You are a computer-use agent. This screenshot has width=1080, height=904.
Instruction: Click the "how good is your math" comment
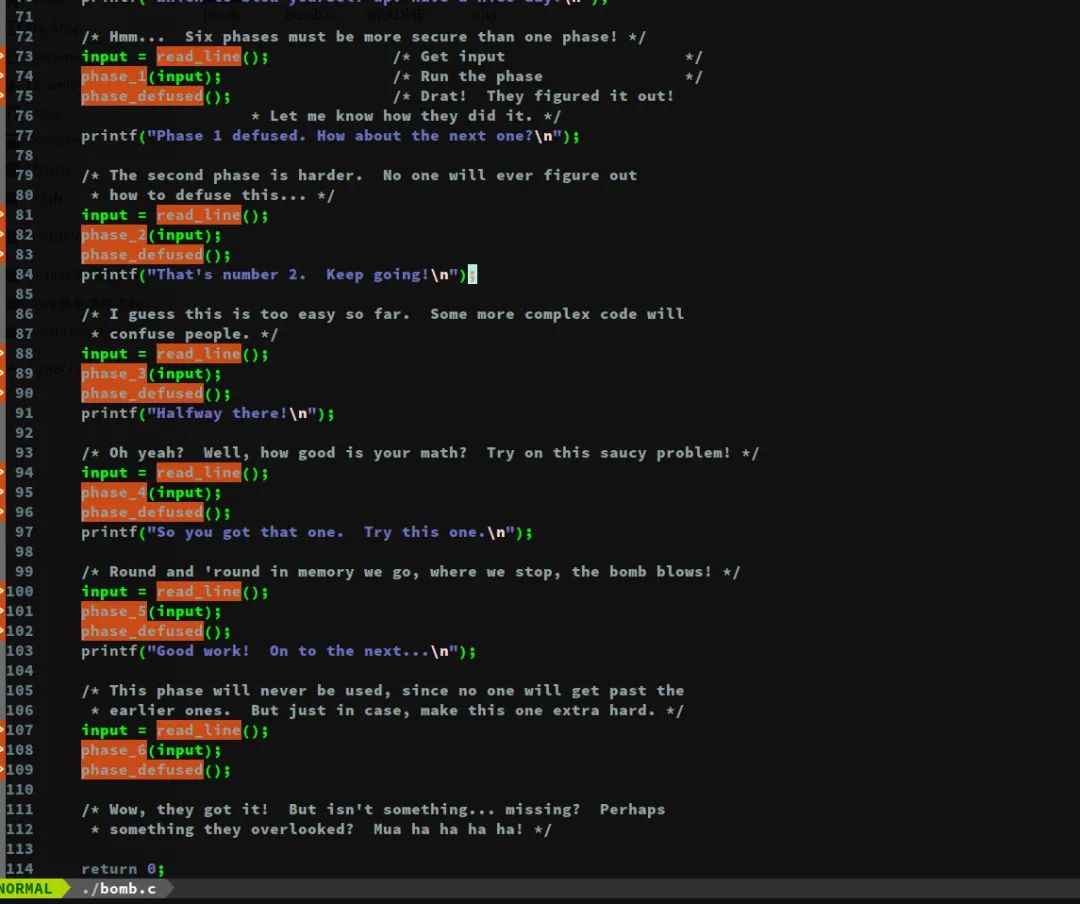pyautogui.click(x=420, y=453)
